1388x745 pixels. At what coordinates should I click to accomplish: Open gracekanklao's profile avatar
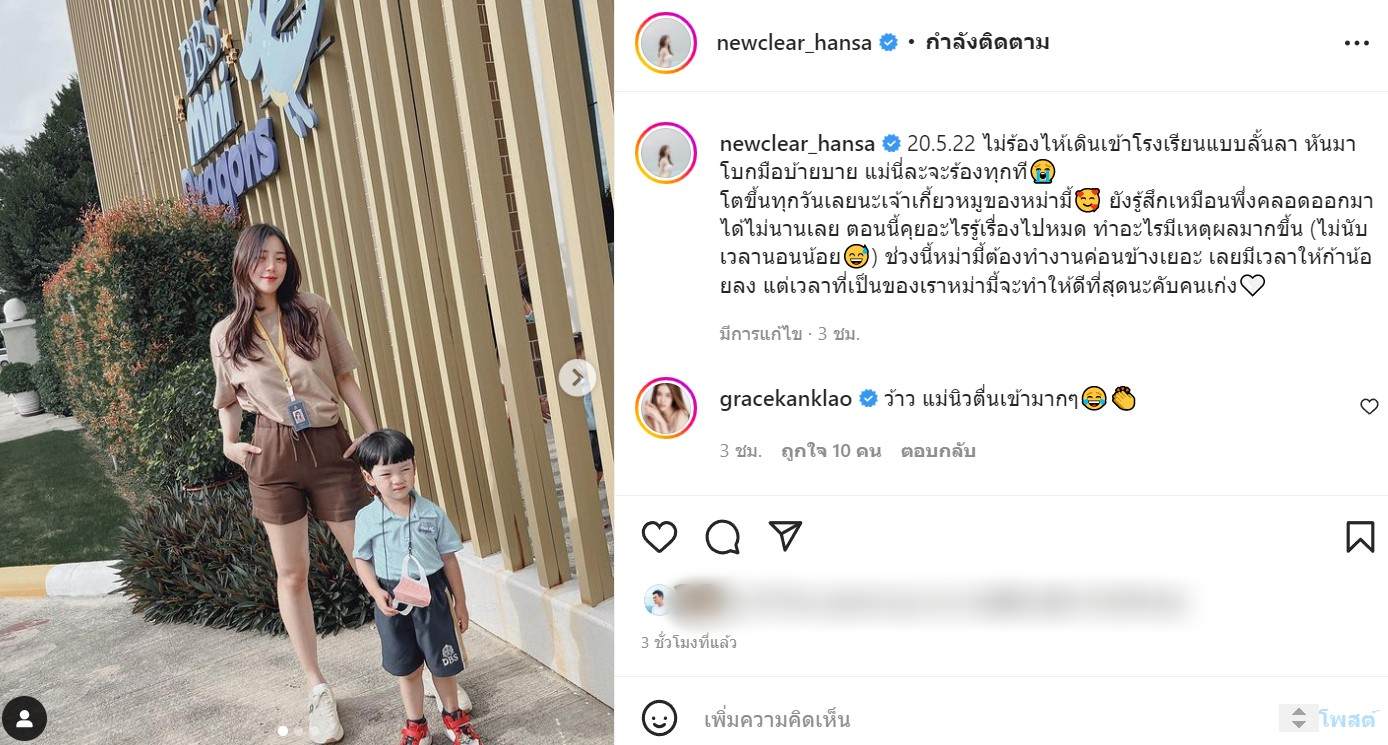click(665, 408)
